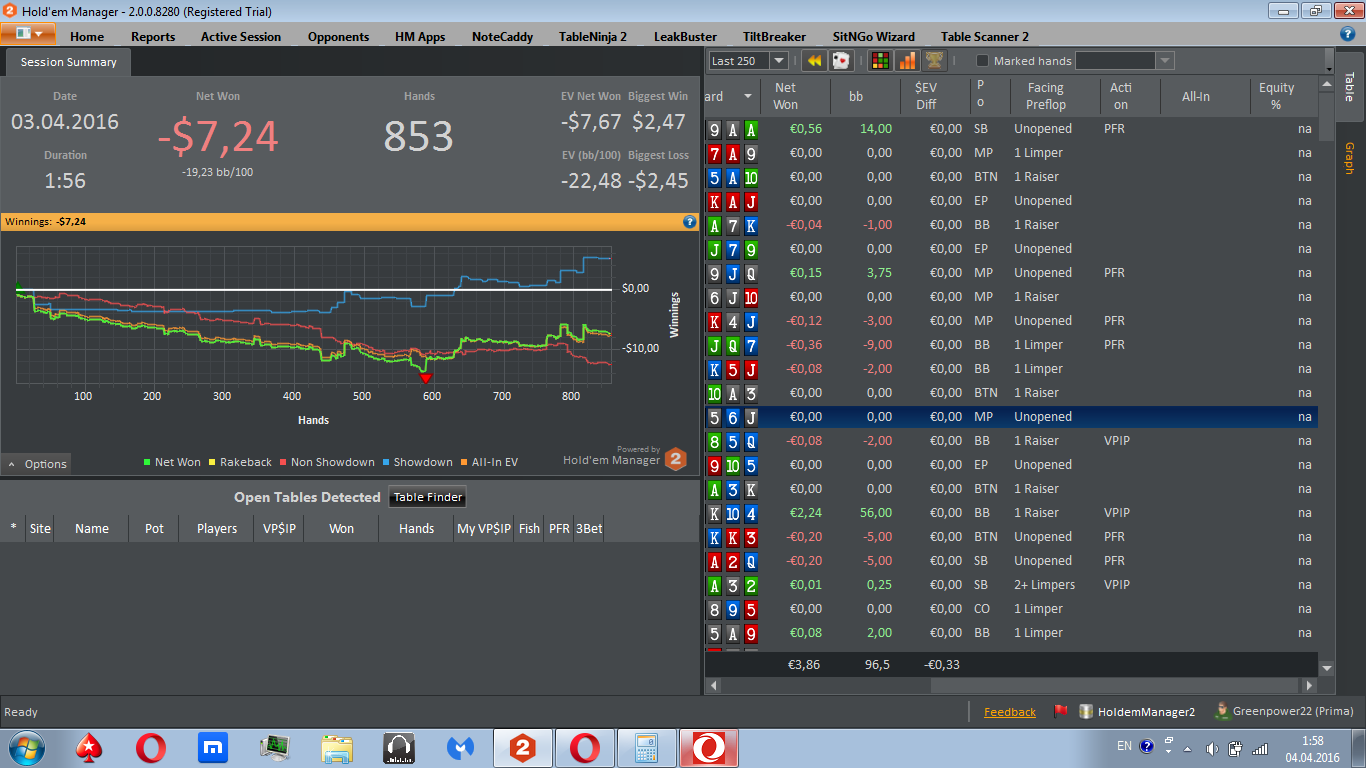Switch to the Hold'em Manager taskbar icon
1366x768 pixels.
pyautogui.click(x=521, y=747)
